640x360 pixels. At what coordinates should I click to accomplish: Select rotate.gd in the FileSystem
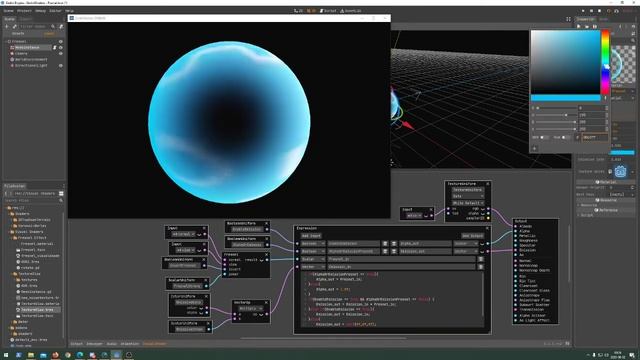click(30, 268)
